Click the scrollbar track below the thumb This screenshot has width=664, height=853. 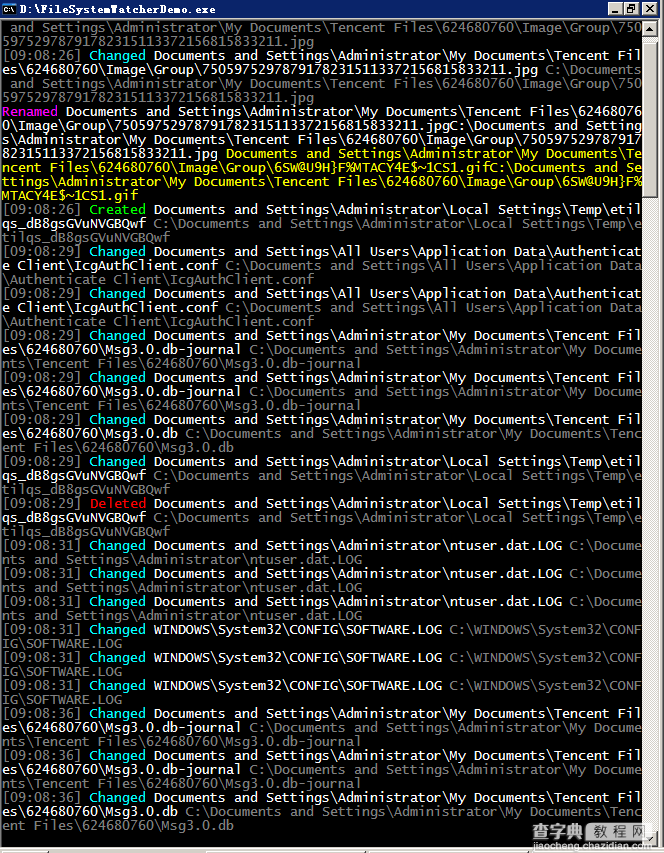tap(650, 517)
